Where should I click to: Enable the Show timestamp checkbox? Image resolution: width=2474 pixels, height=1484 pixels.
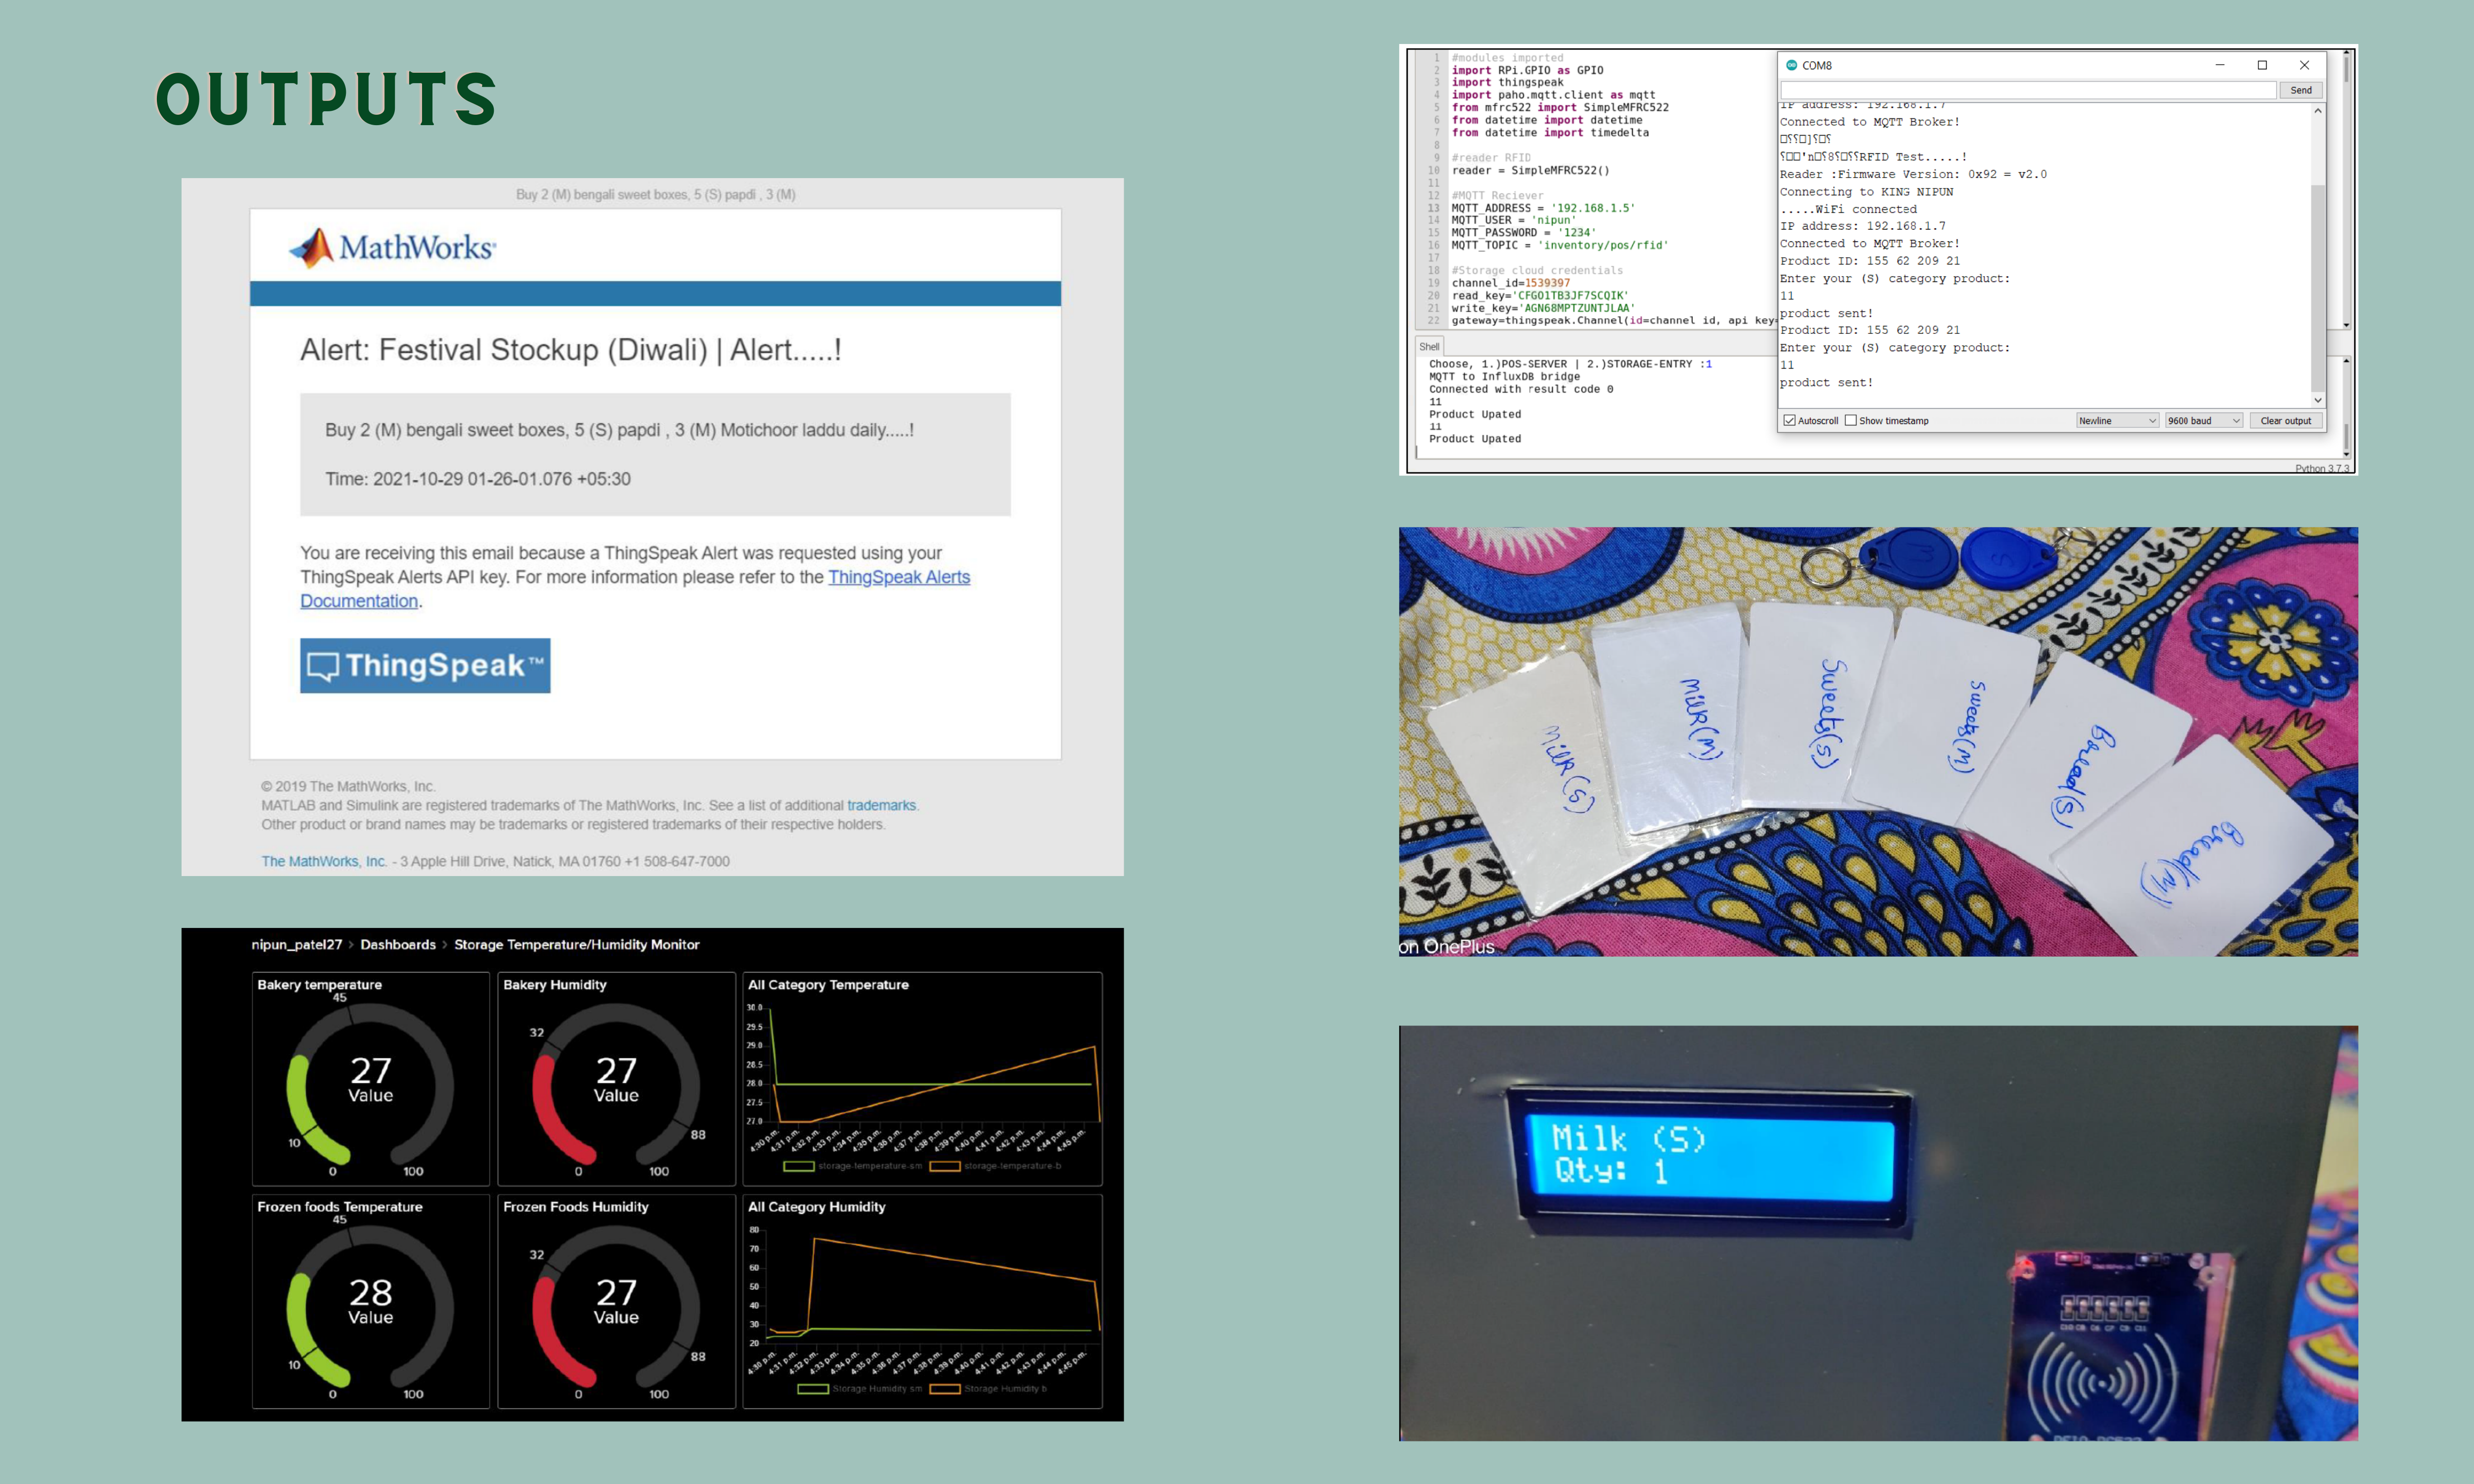coord(1851,421)
